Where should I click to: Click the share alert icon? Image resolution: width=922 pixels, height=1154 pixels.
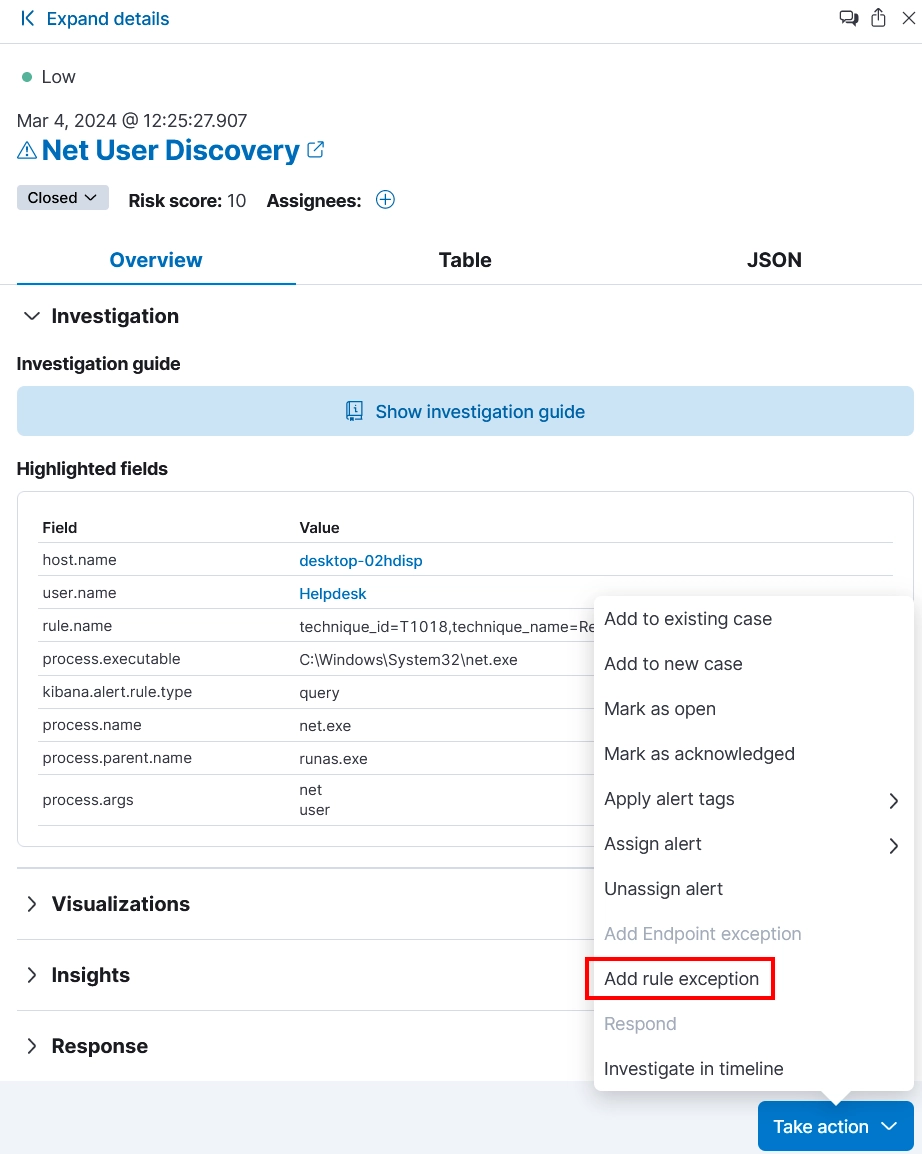(x=878, y=18)
